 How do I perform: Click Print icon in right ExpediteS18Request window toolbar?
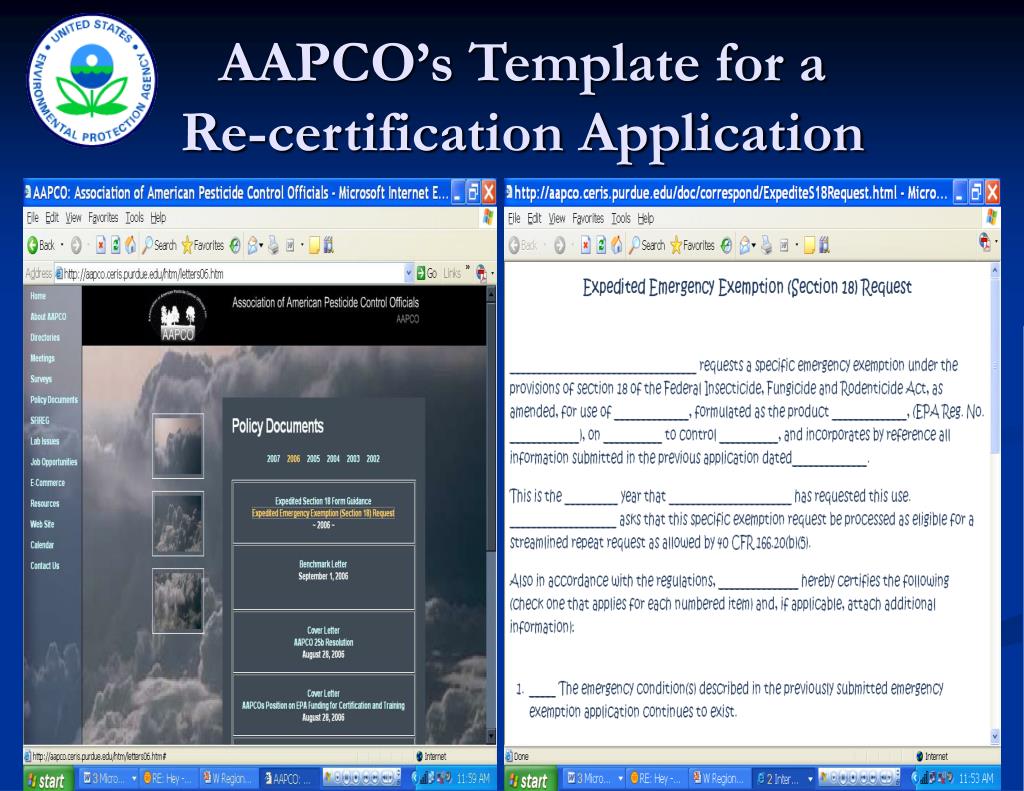click(x=766, y=246)
